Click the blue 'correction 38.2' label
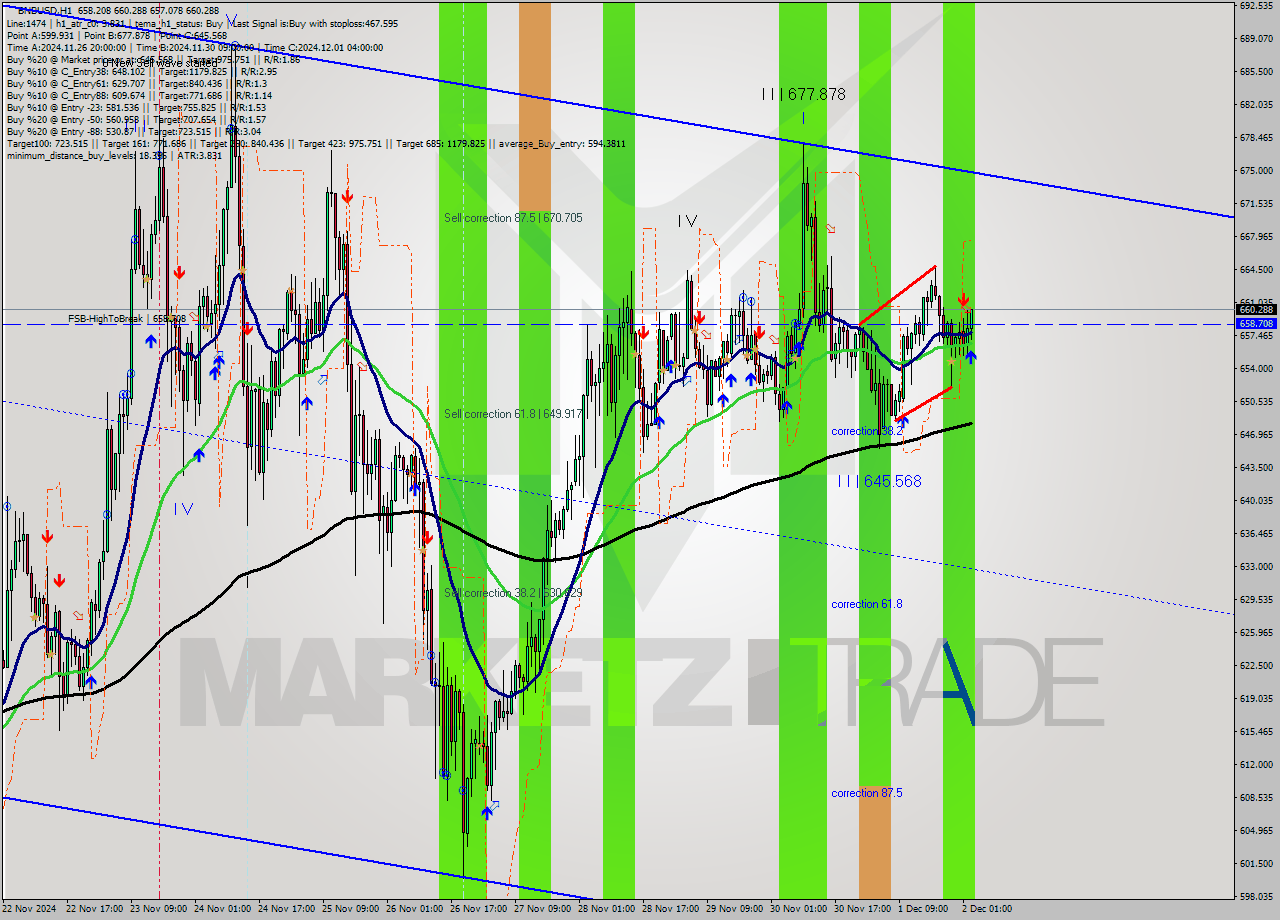Screen dimensions: 1280x920 (866, 431)
